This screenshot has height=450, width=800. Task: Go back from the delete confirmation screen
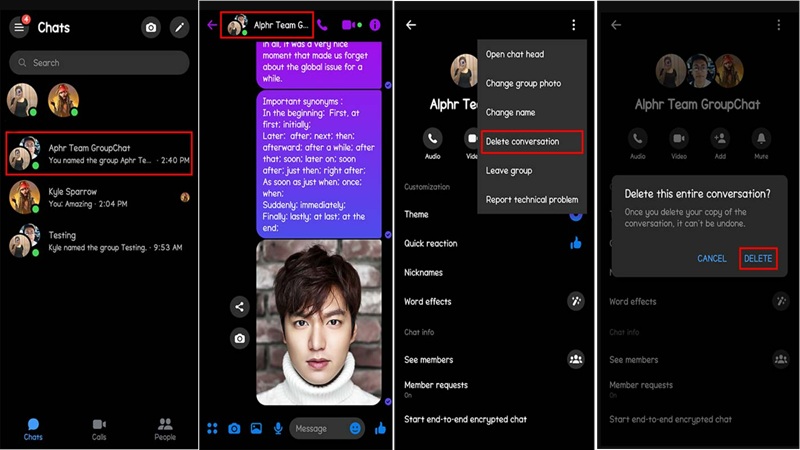(x=616, y=24)
